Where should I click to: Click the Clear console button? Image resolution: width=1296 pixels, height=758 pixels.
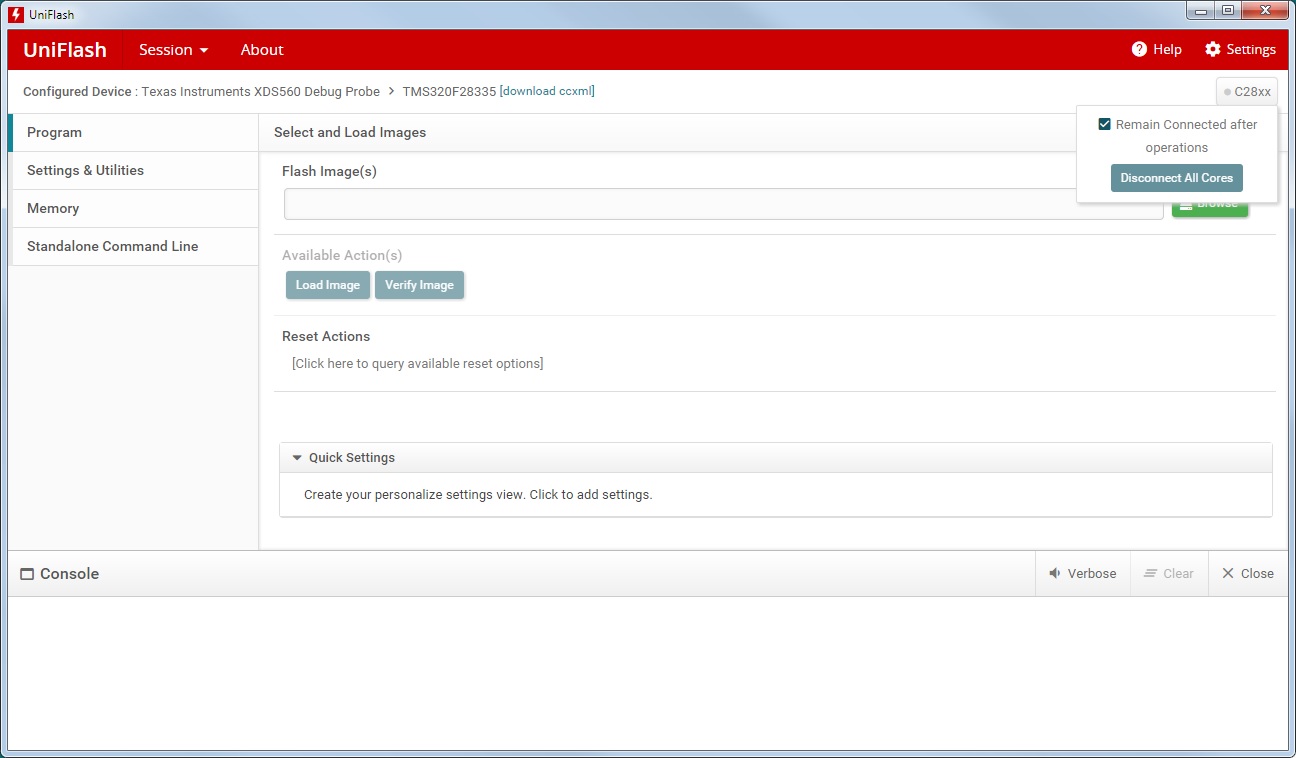click(x=1169, y=574)
